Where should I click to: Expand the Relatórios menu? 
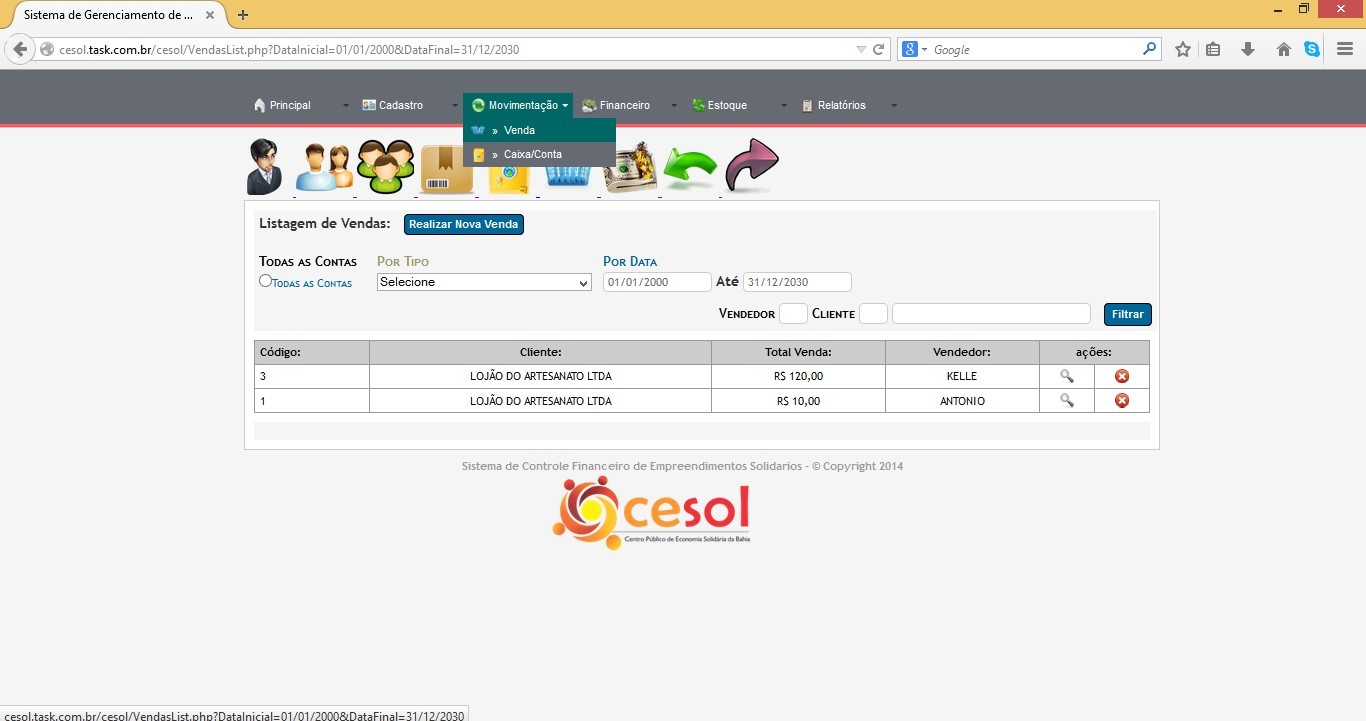841,106
